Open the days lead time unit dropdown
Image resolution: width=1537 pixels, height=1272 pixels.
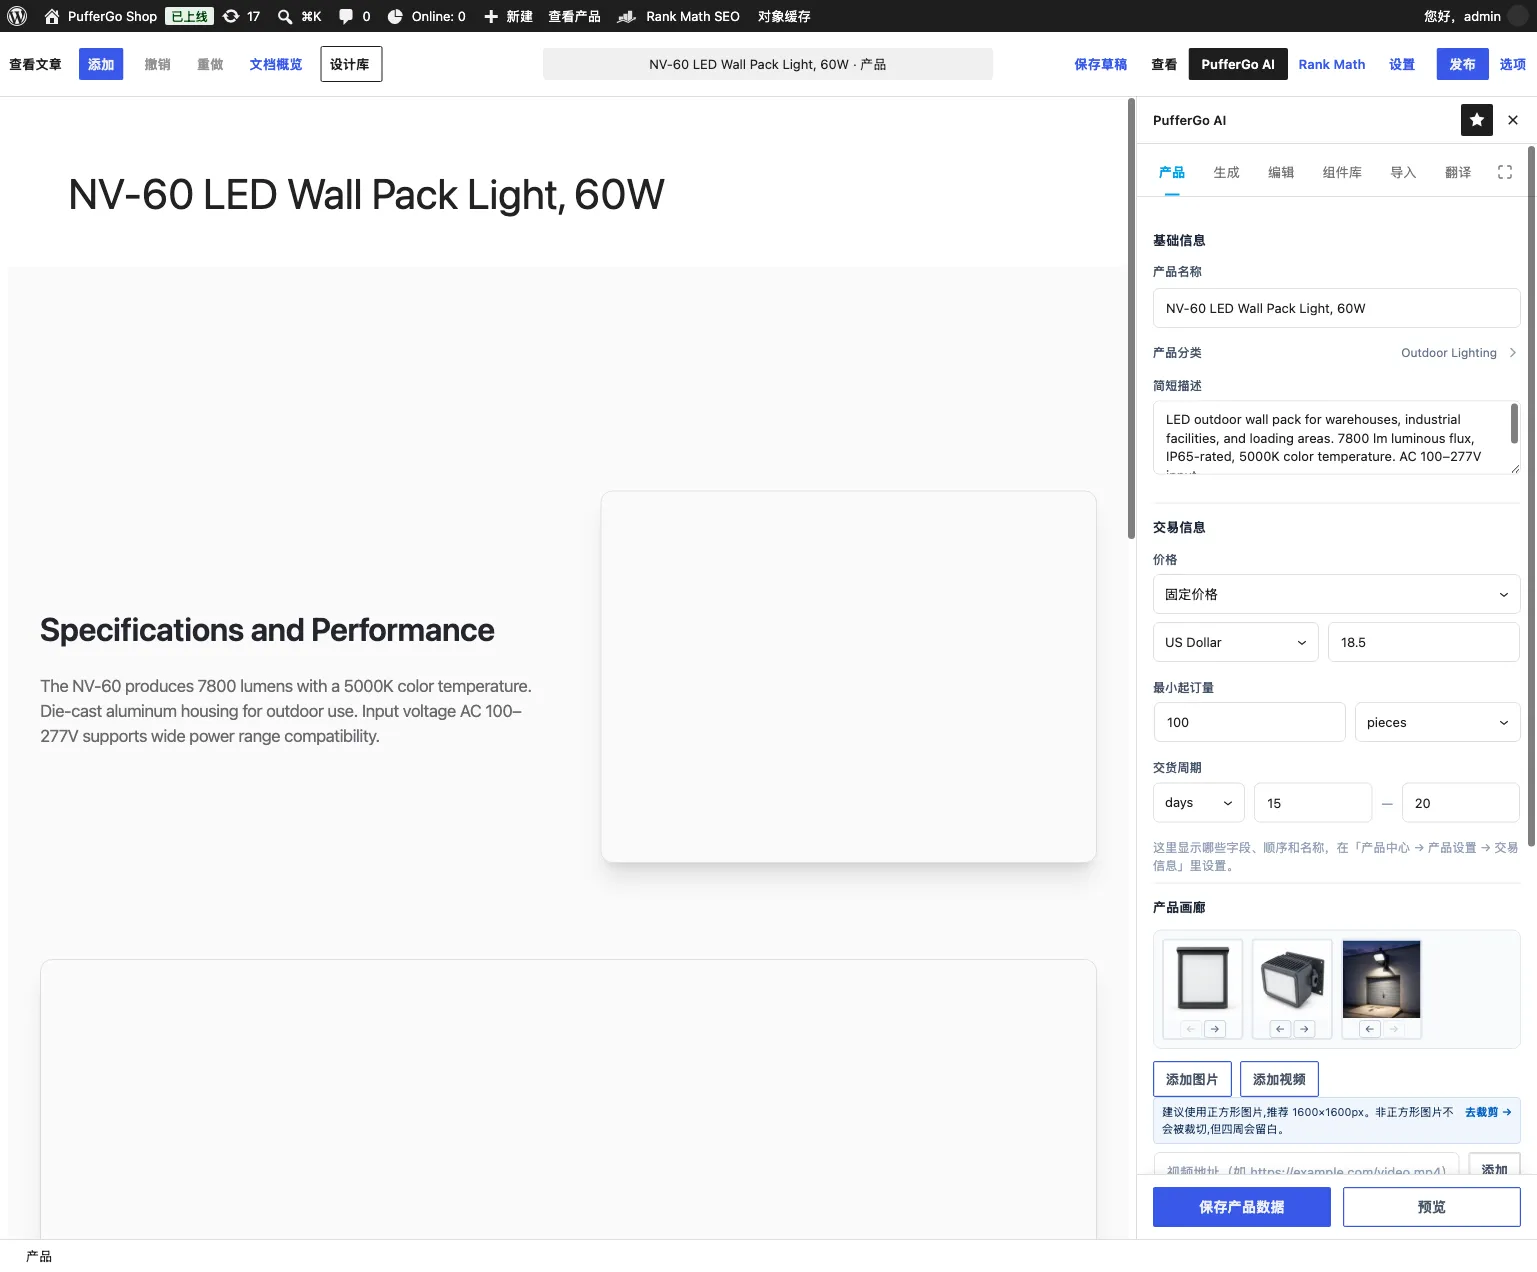click(x=1198, y=802)
